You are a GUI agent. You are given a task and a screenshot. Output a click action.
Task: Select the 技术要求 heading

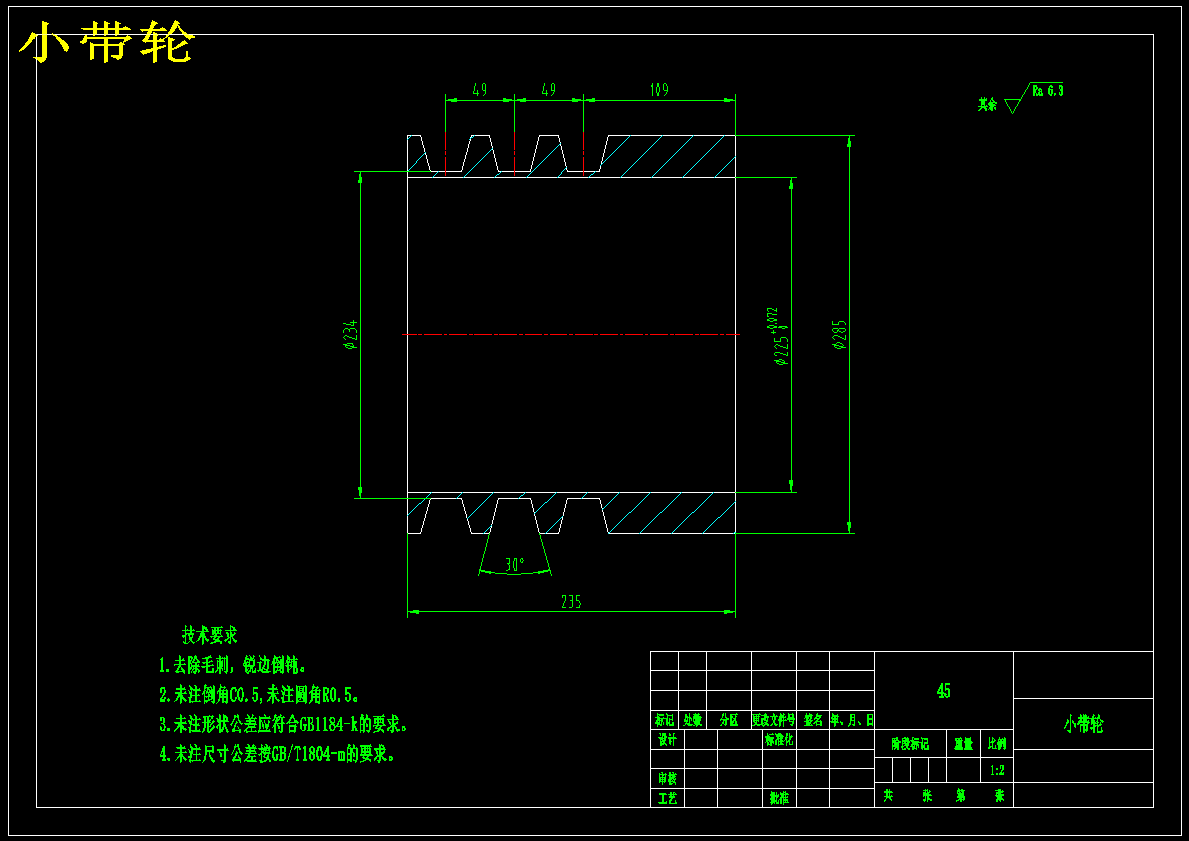(x=210, y=635)
